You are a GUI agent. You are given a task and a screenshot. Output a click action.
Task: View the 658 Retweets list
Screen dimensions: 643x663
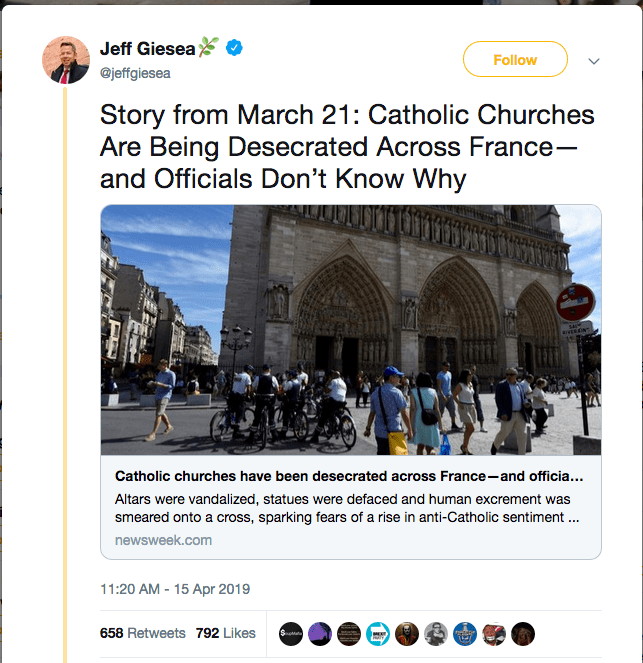[143, 633]
